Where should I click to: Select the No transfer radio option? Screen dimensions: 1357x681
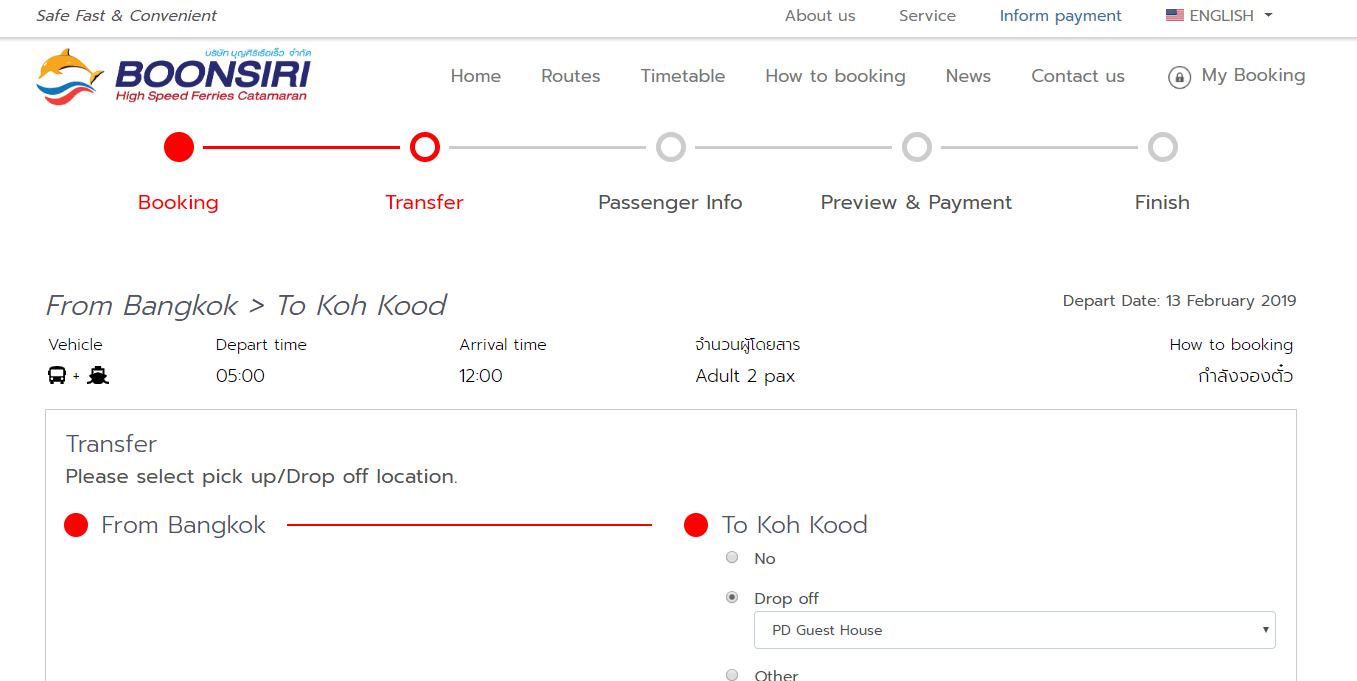[732, 557]
